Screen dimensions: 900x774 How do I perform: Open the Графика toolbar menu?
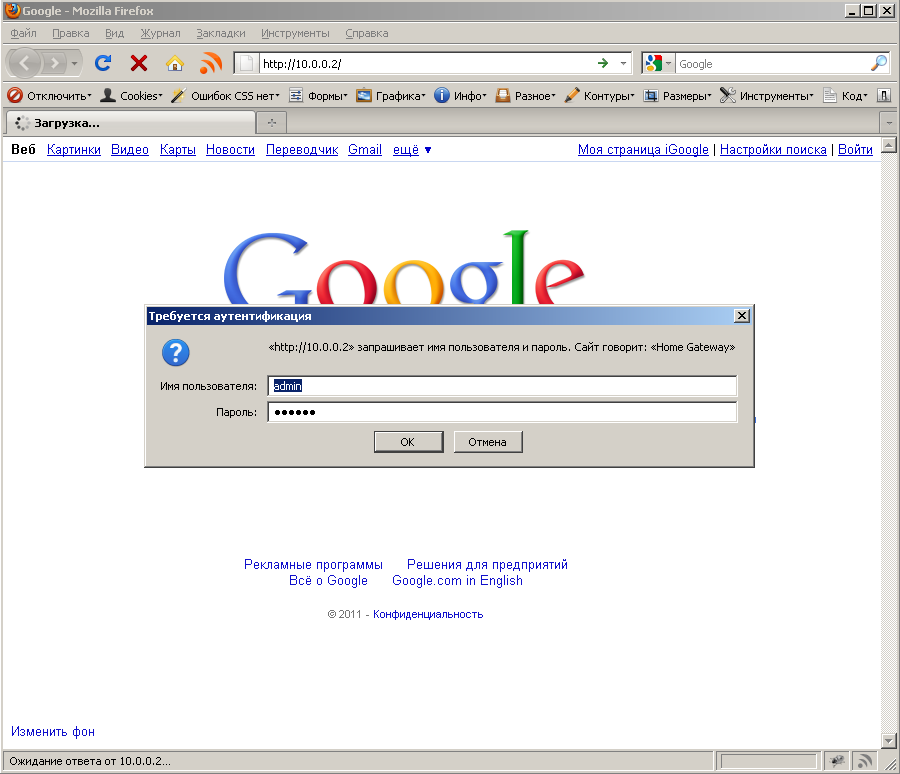pos(391,96)
